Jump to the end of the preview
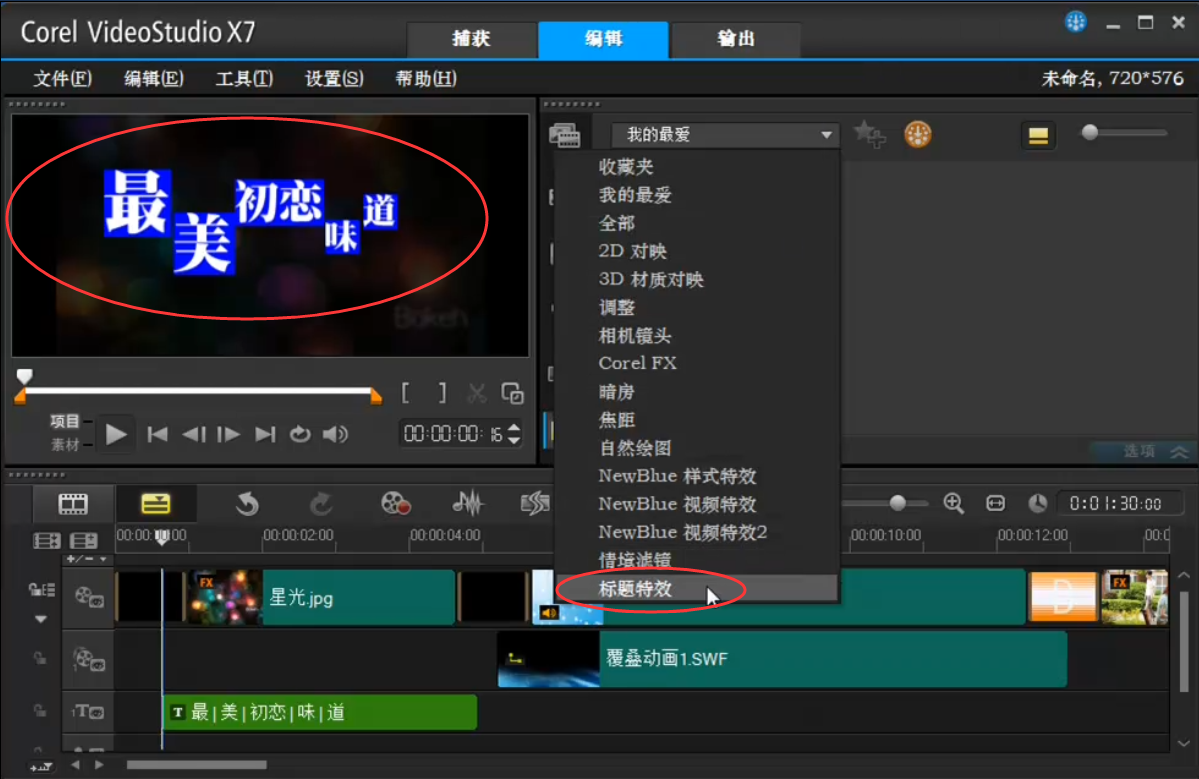1199x779 pixels. pyautogui.click(x=265, y=434)
